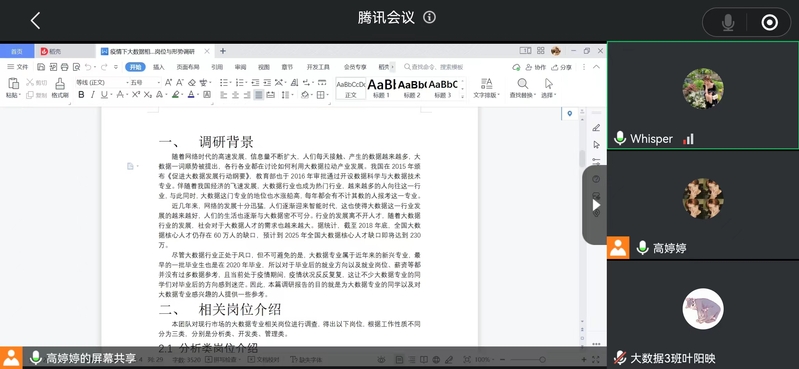The width and height of the screenshot is (799, 369).
Task: Toggle superscript X² formatting
Action: click(x=136, y=94)
